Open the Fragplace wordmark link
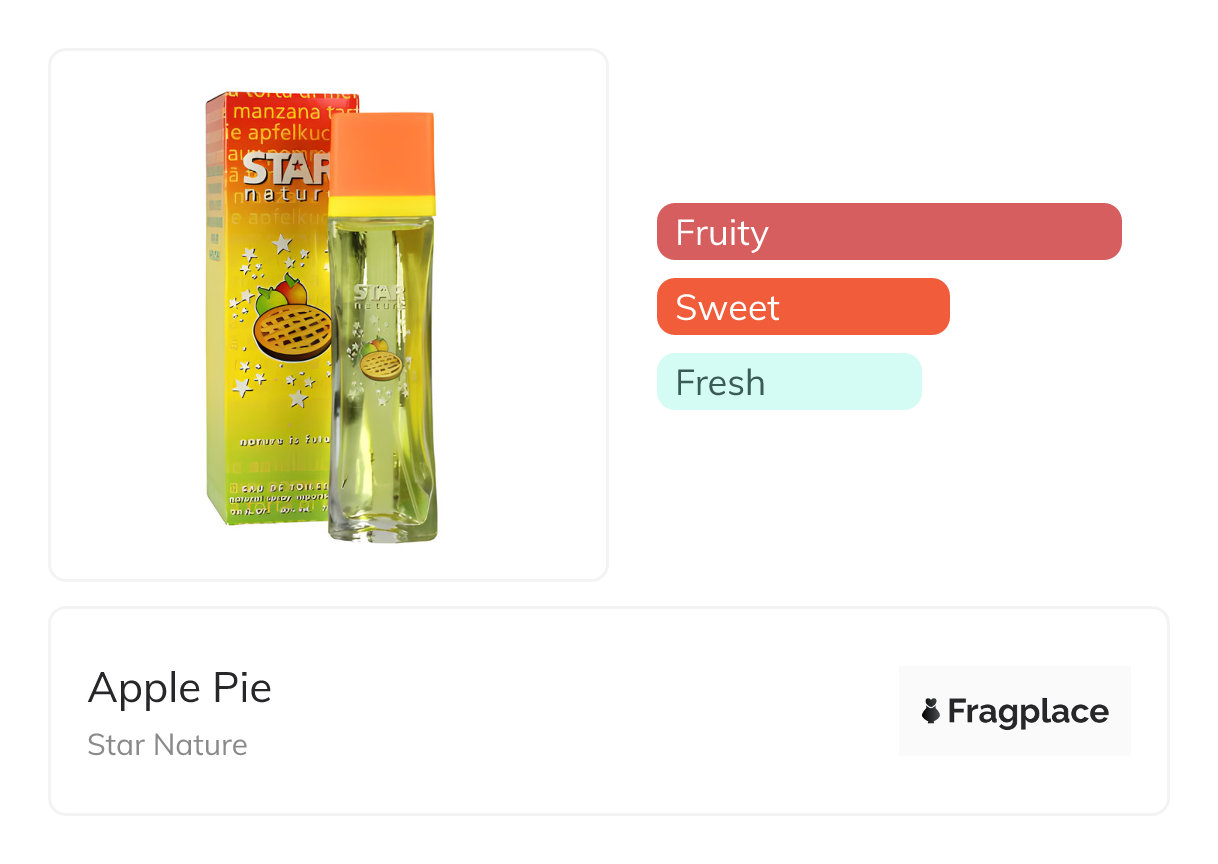The image size is (1218, 864). (1027, 711)
